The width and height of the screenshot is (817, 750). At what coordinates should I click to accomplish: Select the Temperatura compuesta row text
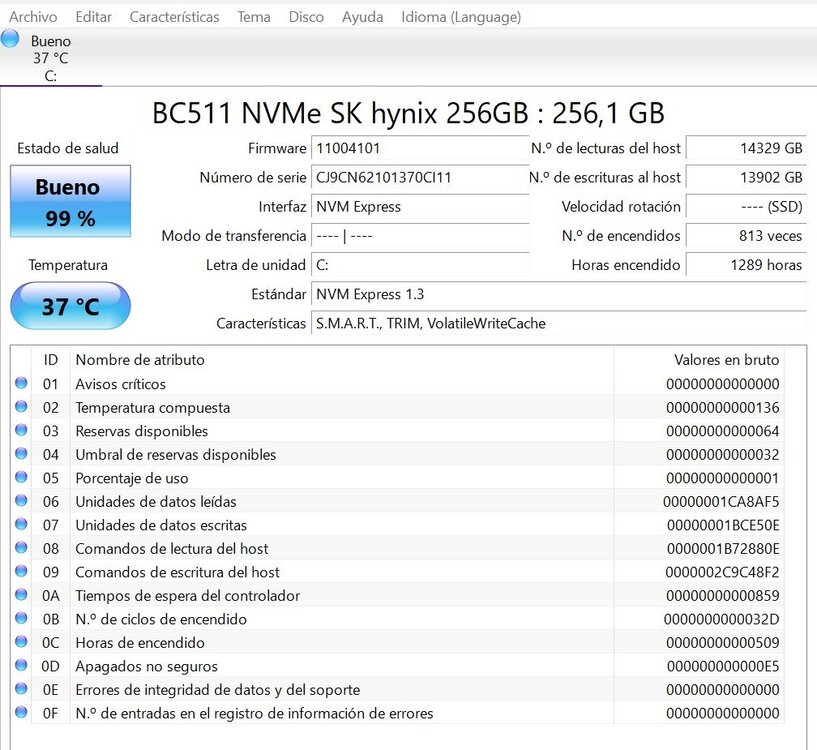pos(153,408)
